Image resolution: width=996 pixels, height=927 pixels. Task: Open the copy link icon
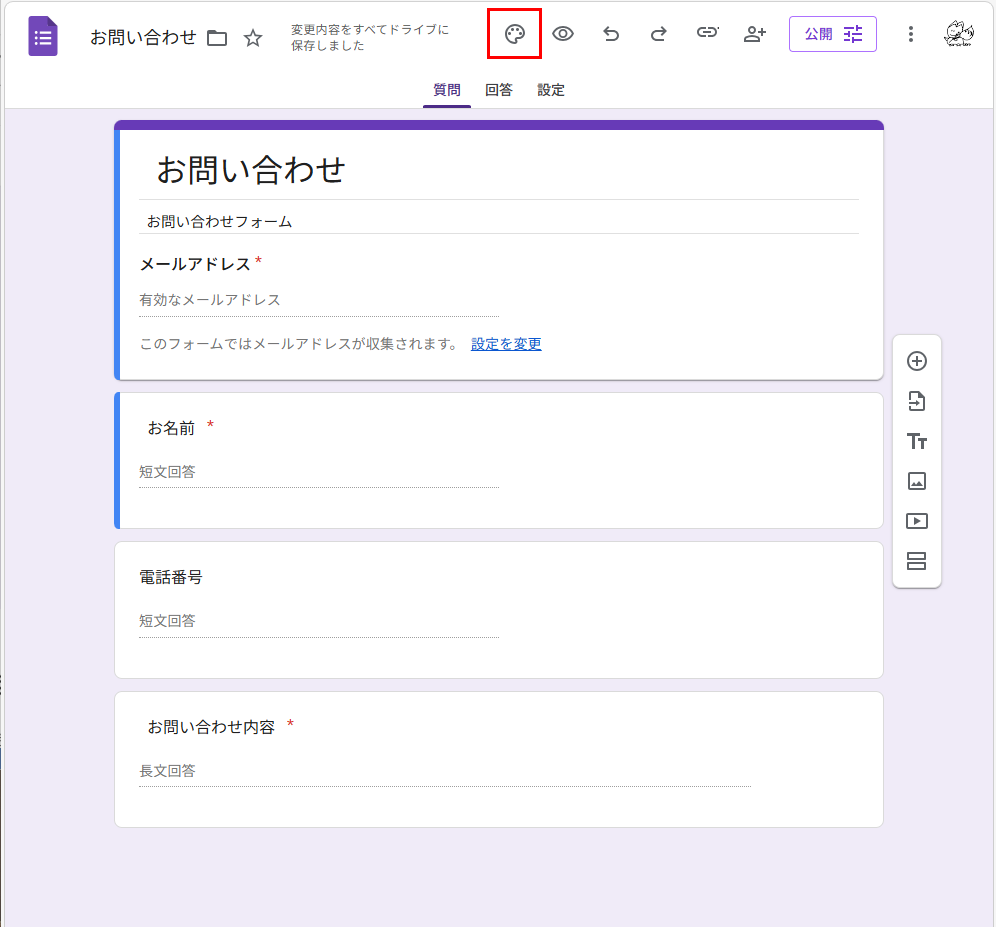pyautogui.click(x=707, y=33)
